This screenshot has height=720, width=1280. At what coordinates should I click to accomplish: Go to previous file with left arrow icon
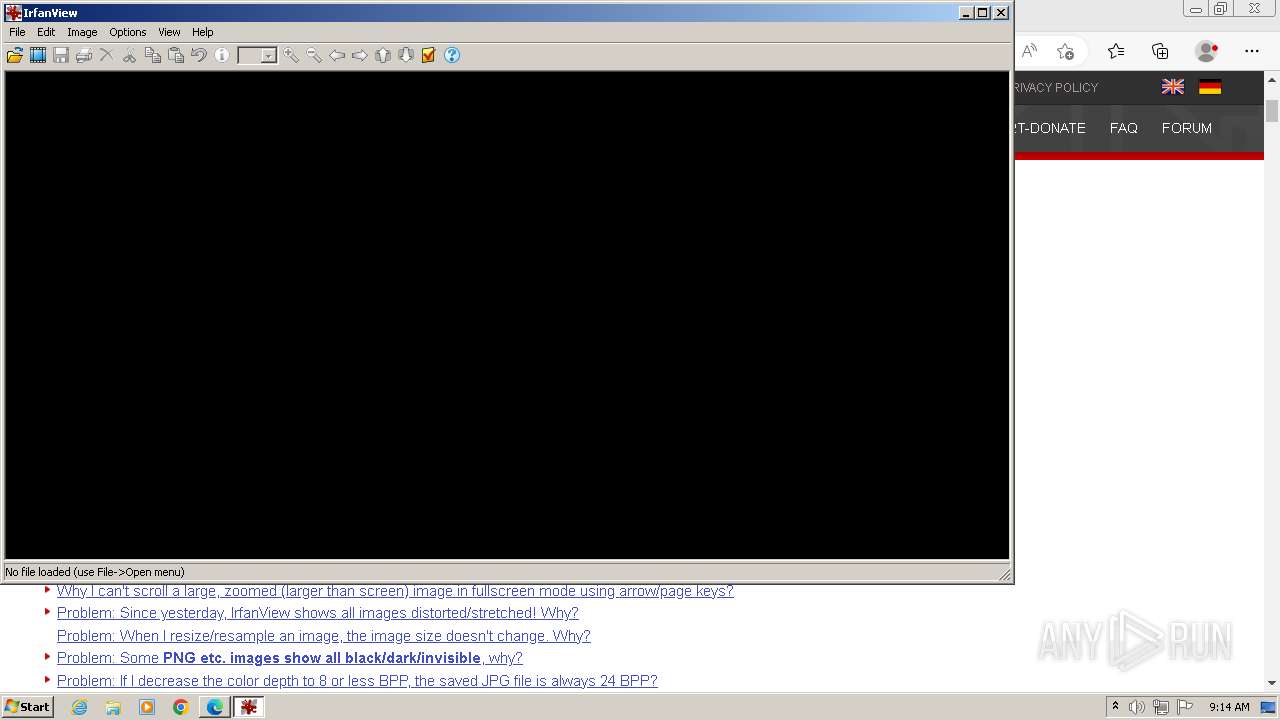(x=337, y=55)
